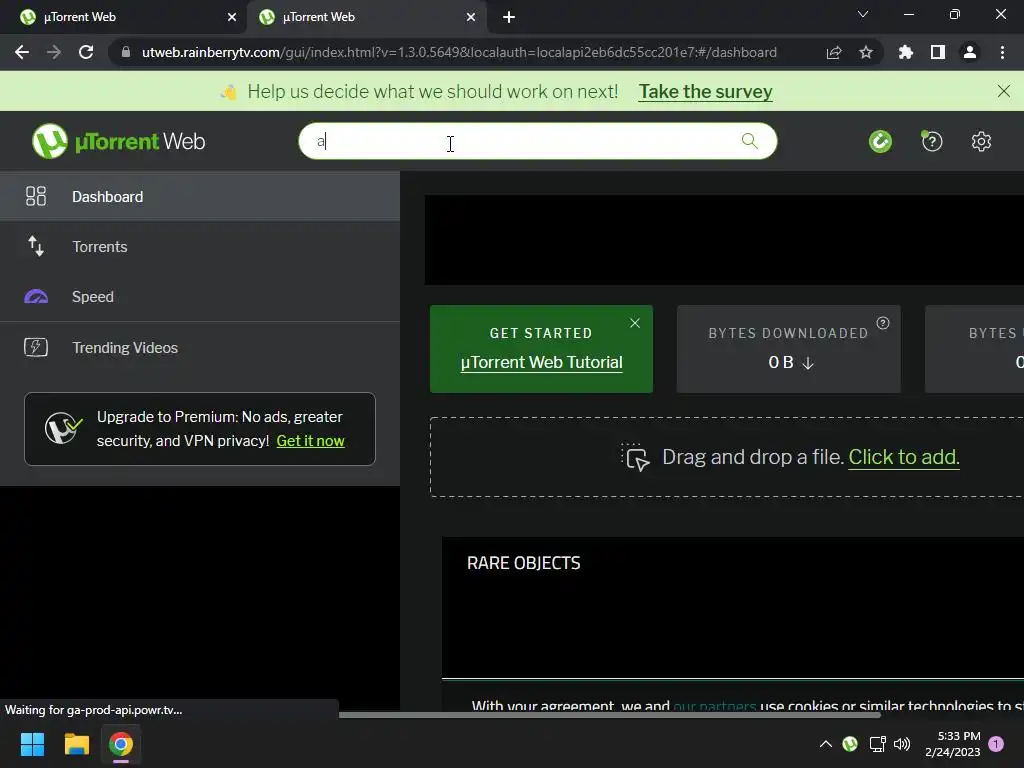Open the help question mark icon
The width and height of the screenshot is (1024, 768).
[x=932, y=141]
